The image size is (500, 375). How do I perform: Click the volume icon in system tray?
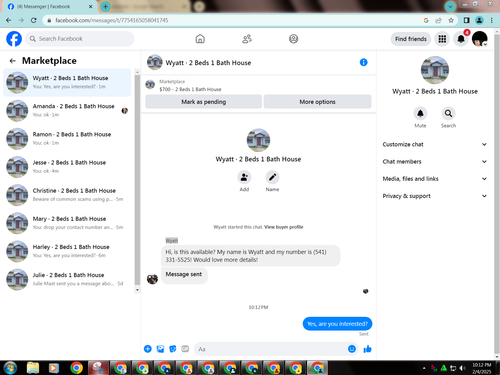[462, 368]
